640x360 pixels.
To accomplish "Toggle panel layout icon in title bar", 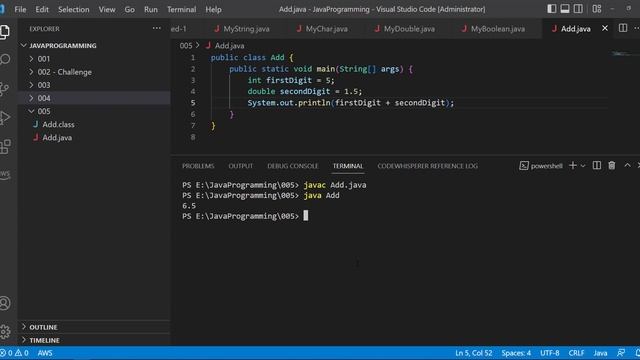I will coord(565,9).
